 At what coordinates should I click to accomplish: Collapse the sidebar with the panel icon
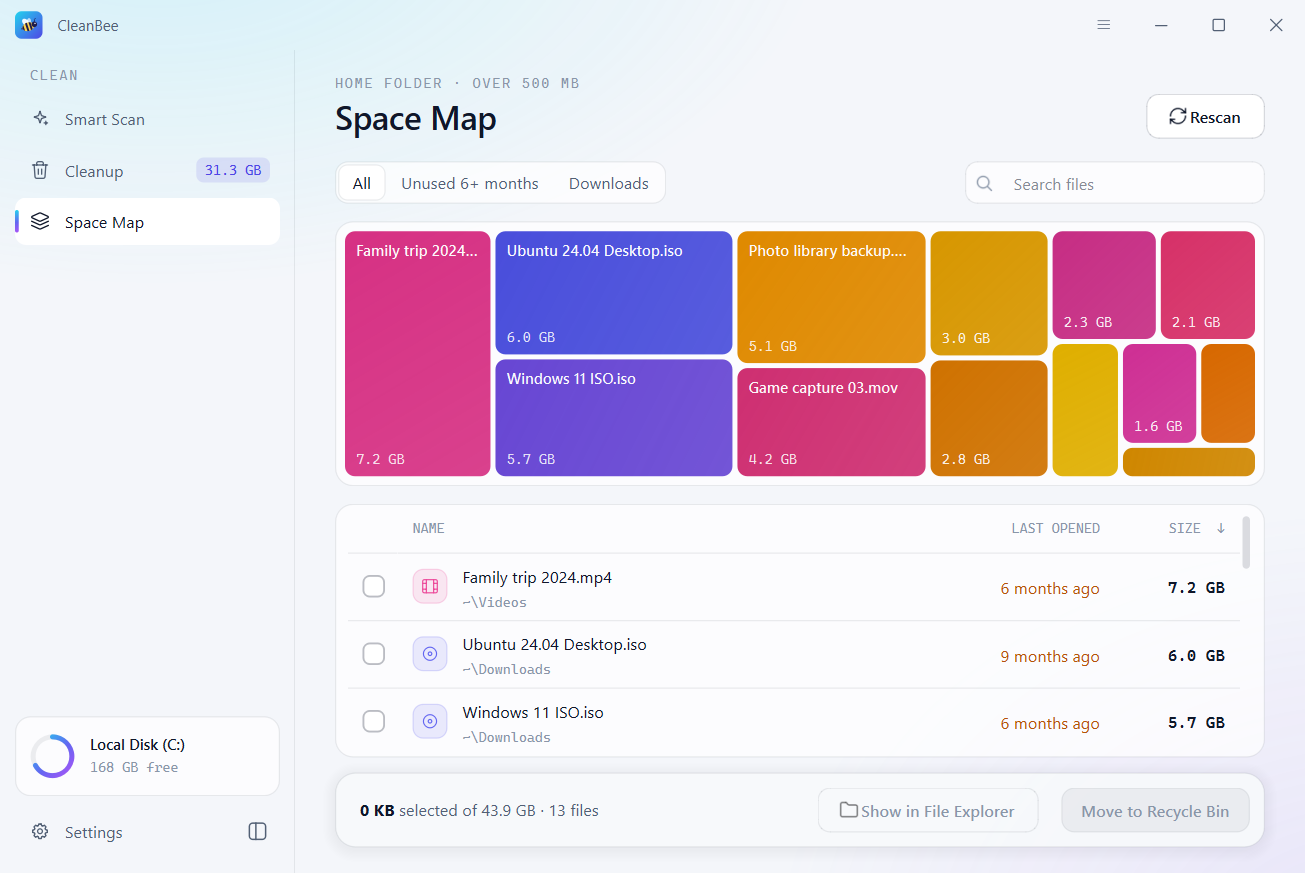pyautogui.click(x=258, y=832)
